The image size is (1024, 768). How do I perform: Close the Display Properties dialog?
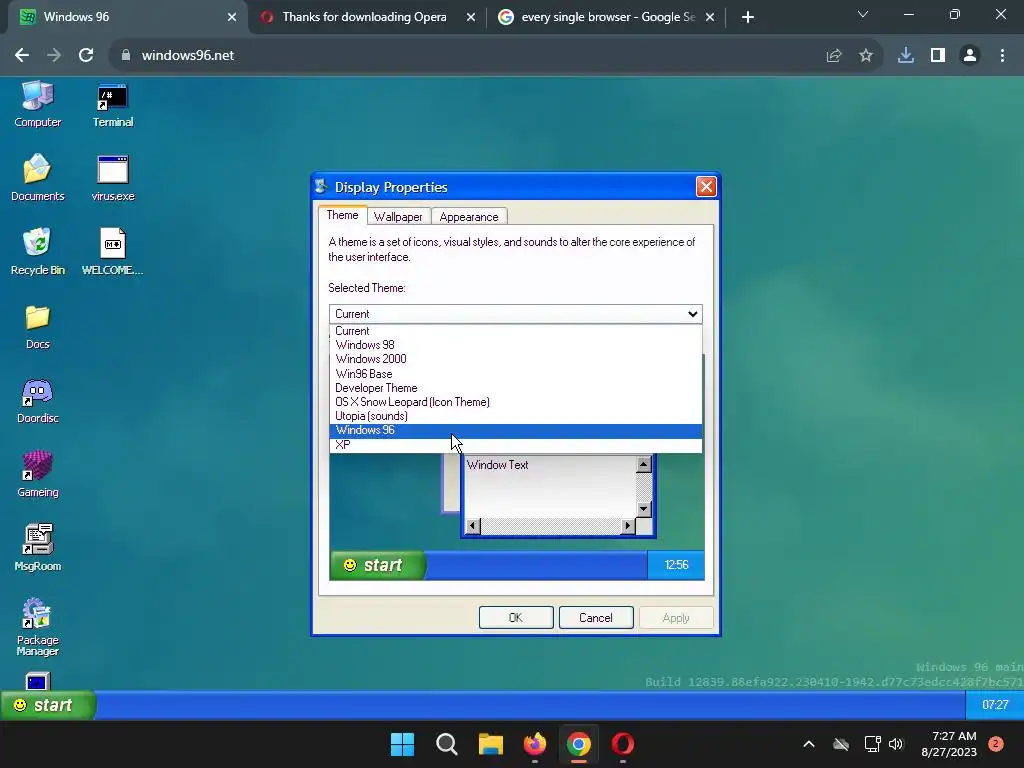click(x=706, y=187)
